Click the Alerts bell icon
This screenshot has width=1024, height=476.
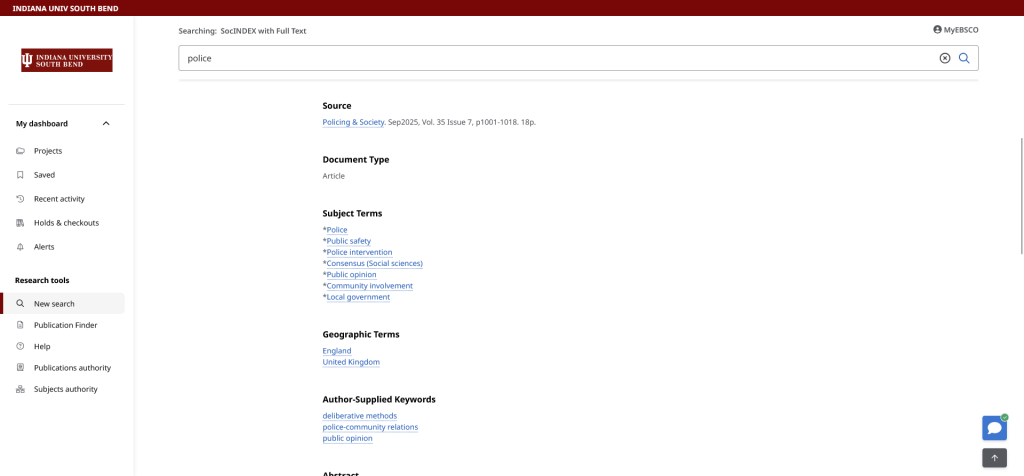(x=20, y=247)
